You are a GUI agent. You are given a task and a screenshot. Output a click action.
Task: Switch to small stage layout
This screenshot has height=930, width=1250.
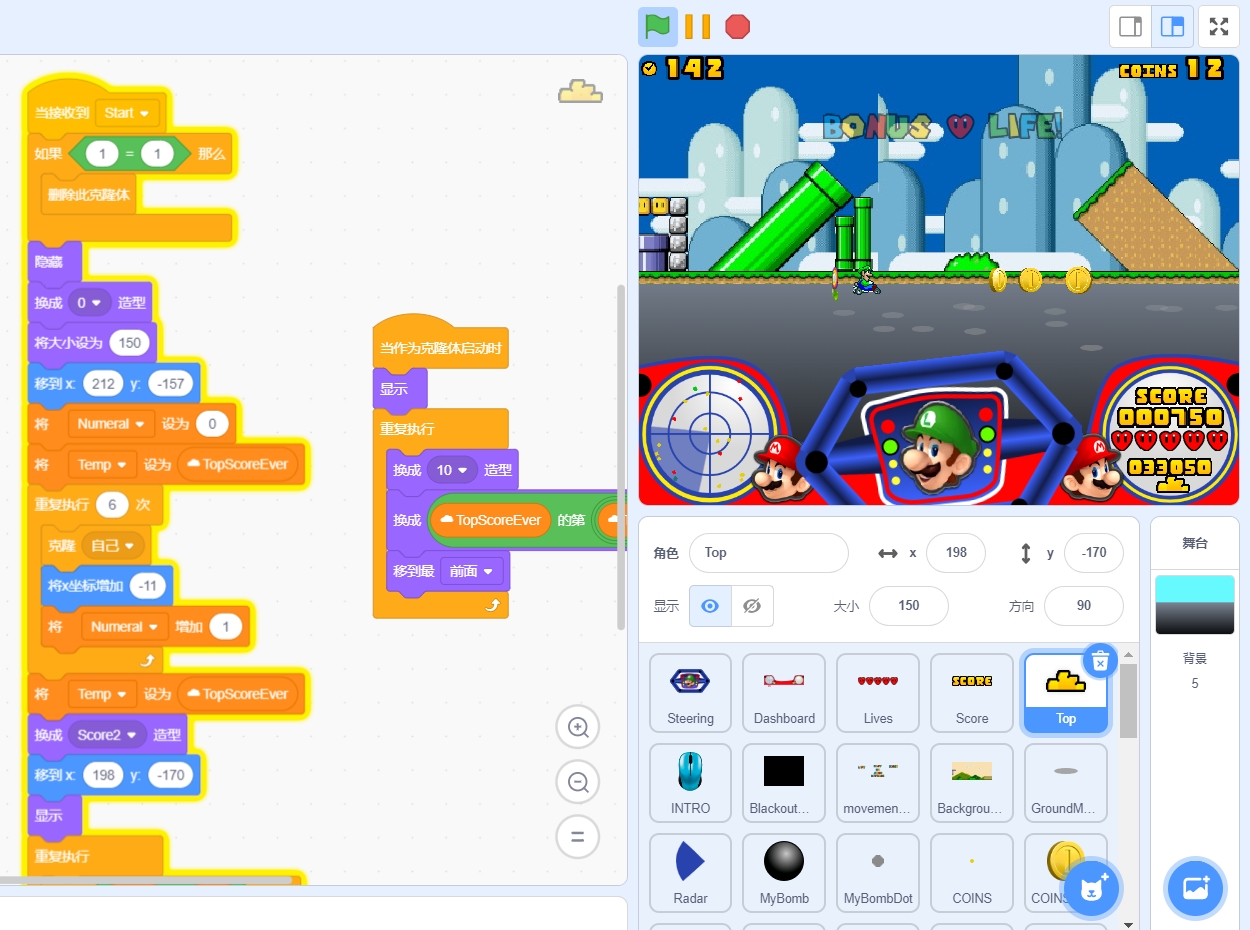(x=1131, y=27)
